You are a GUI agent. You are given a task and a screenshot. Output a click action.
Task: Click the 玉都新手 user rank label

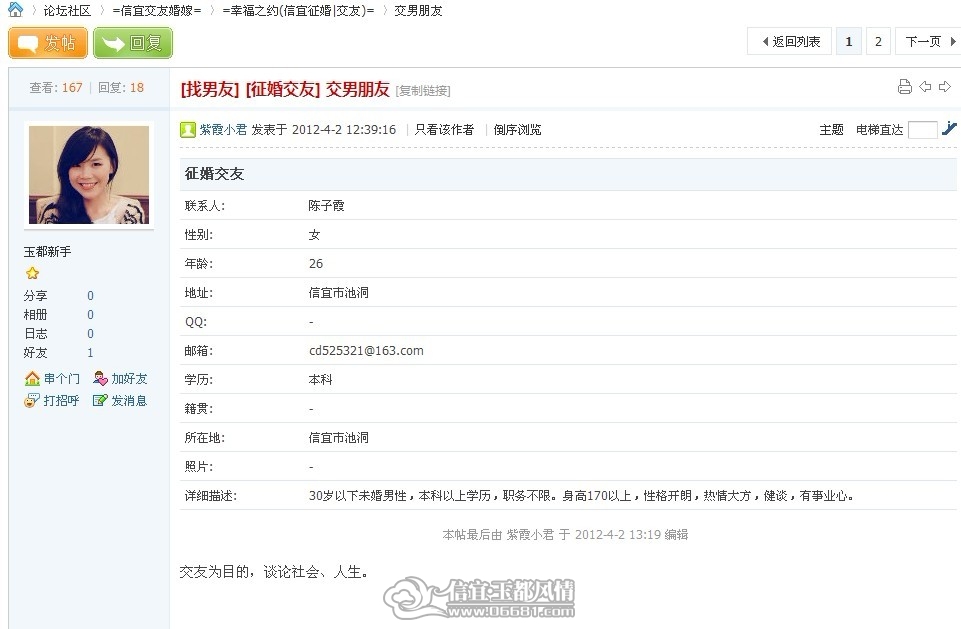(47, 251)
